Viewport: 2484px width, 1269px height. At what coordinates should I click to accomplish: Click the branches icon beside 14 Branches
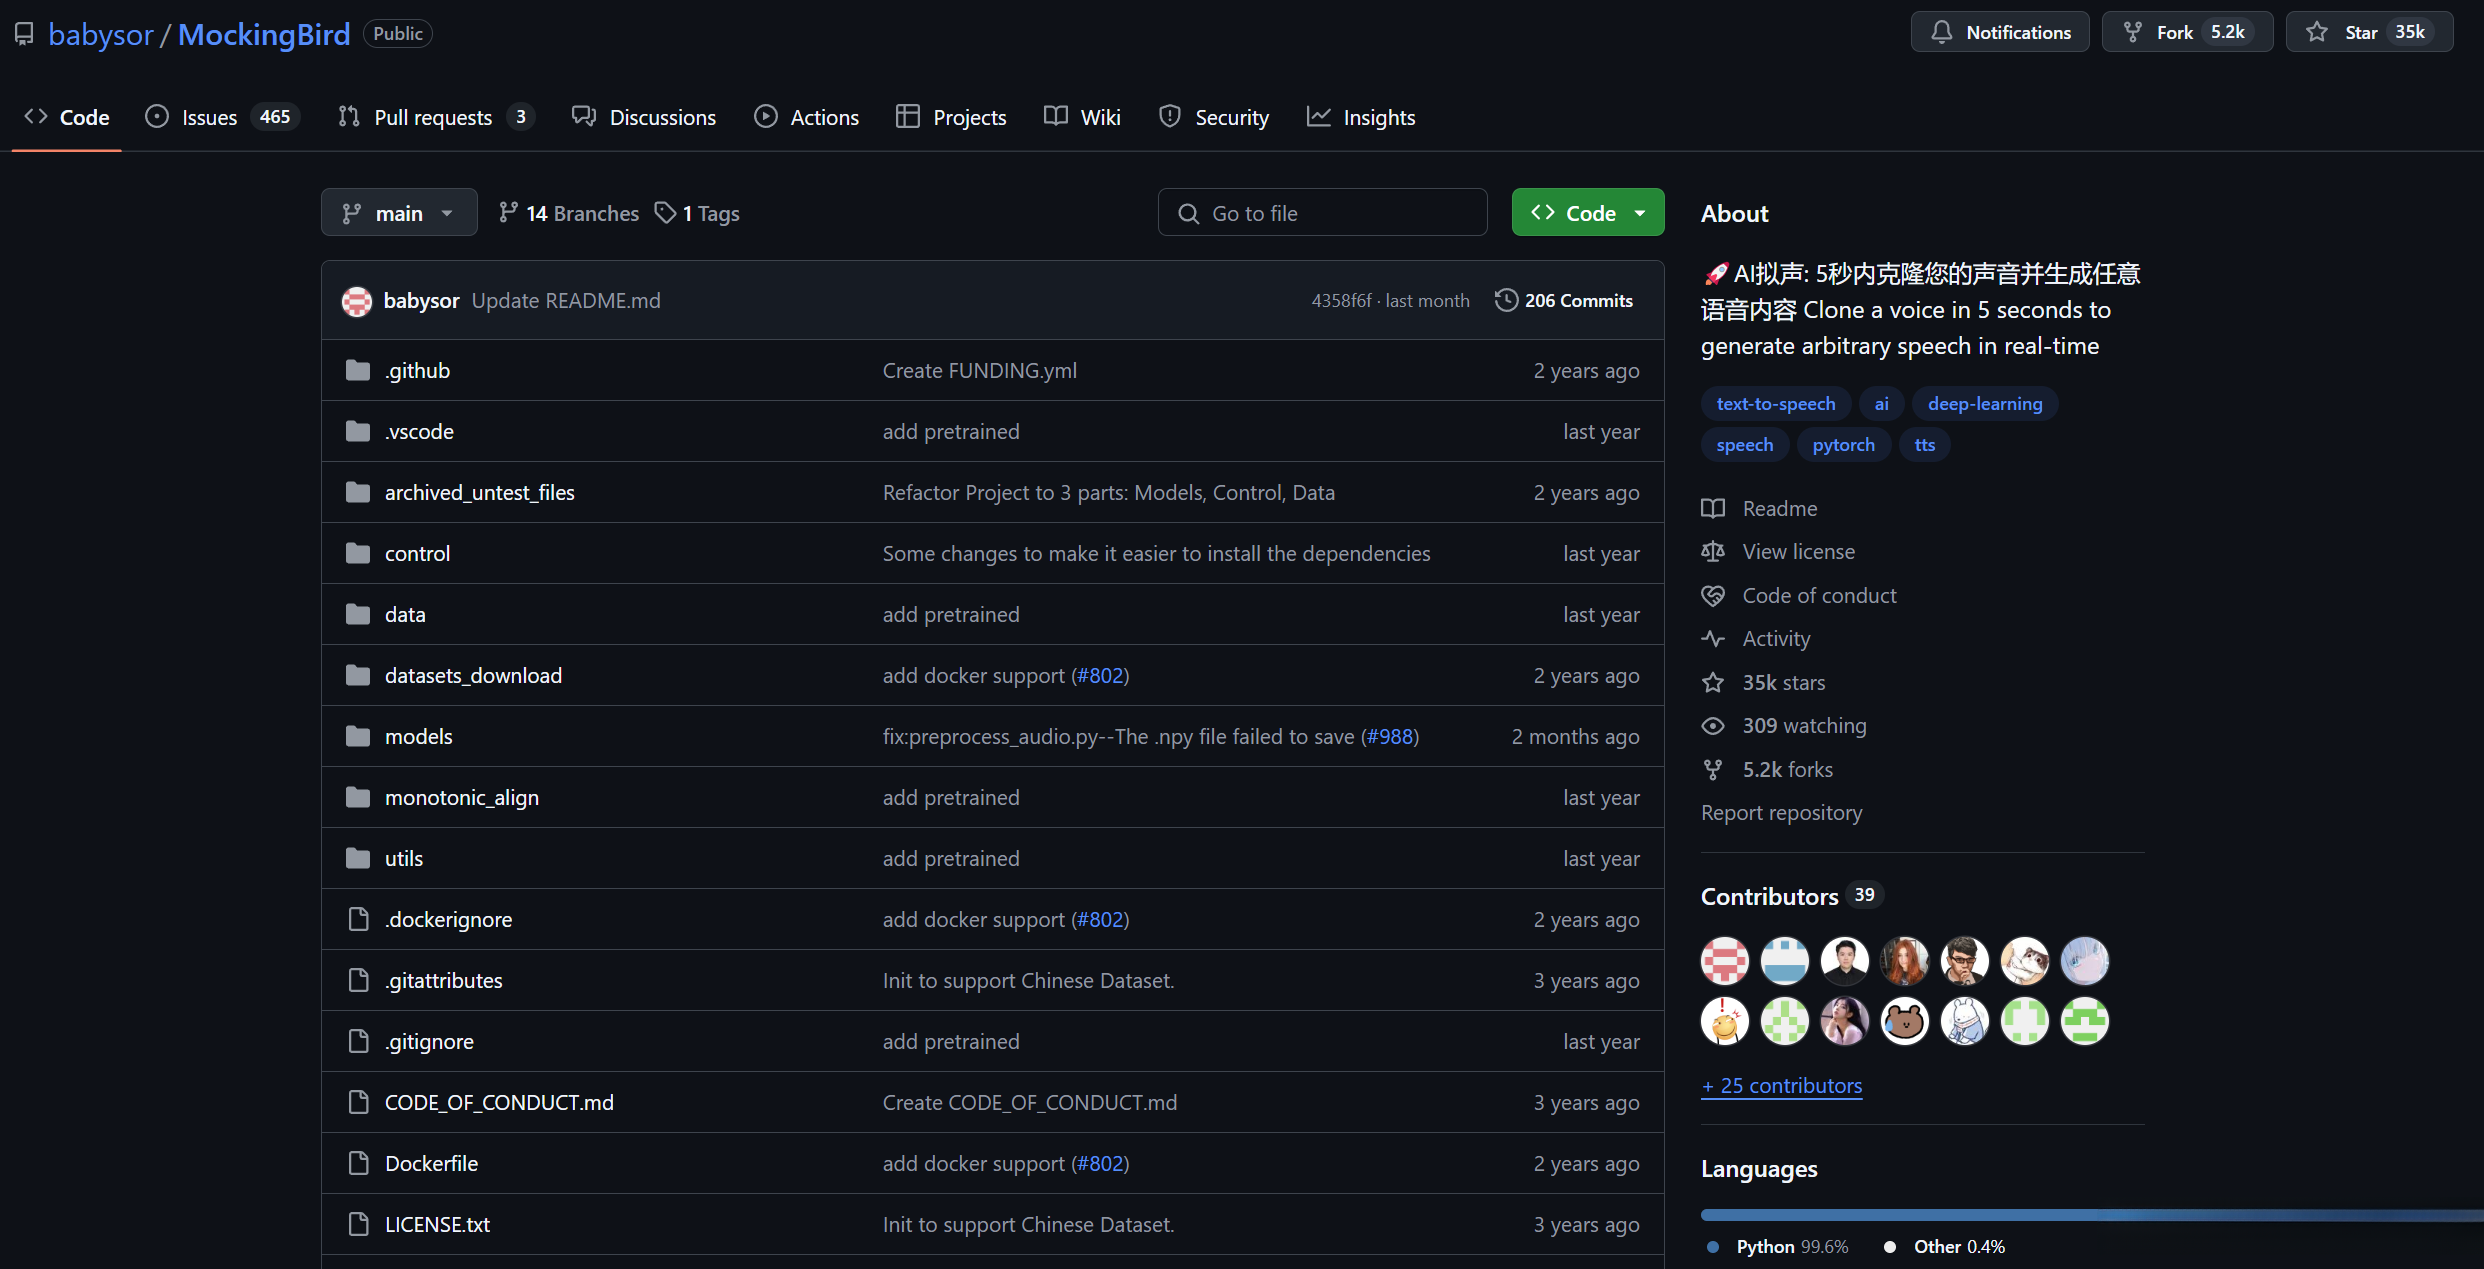coord(508,213)
